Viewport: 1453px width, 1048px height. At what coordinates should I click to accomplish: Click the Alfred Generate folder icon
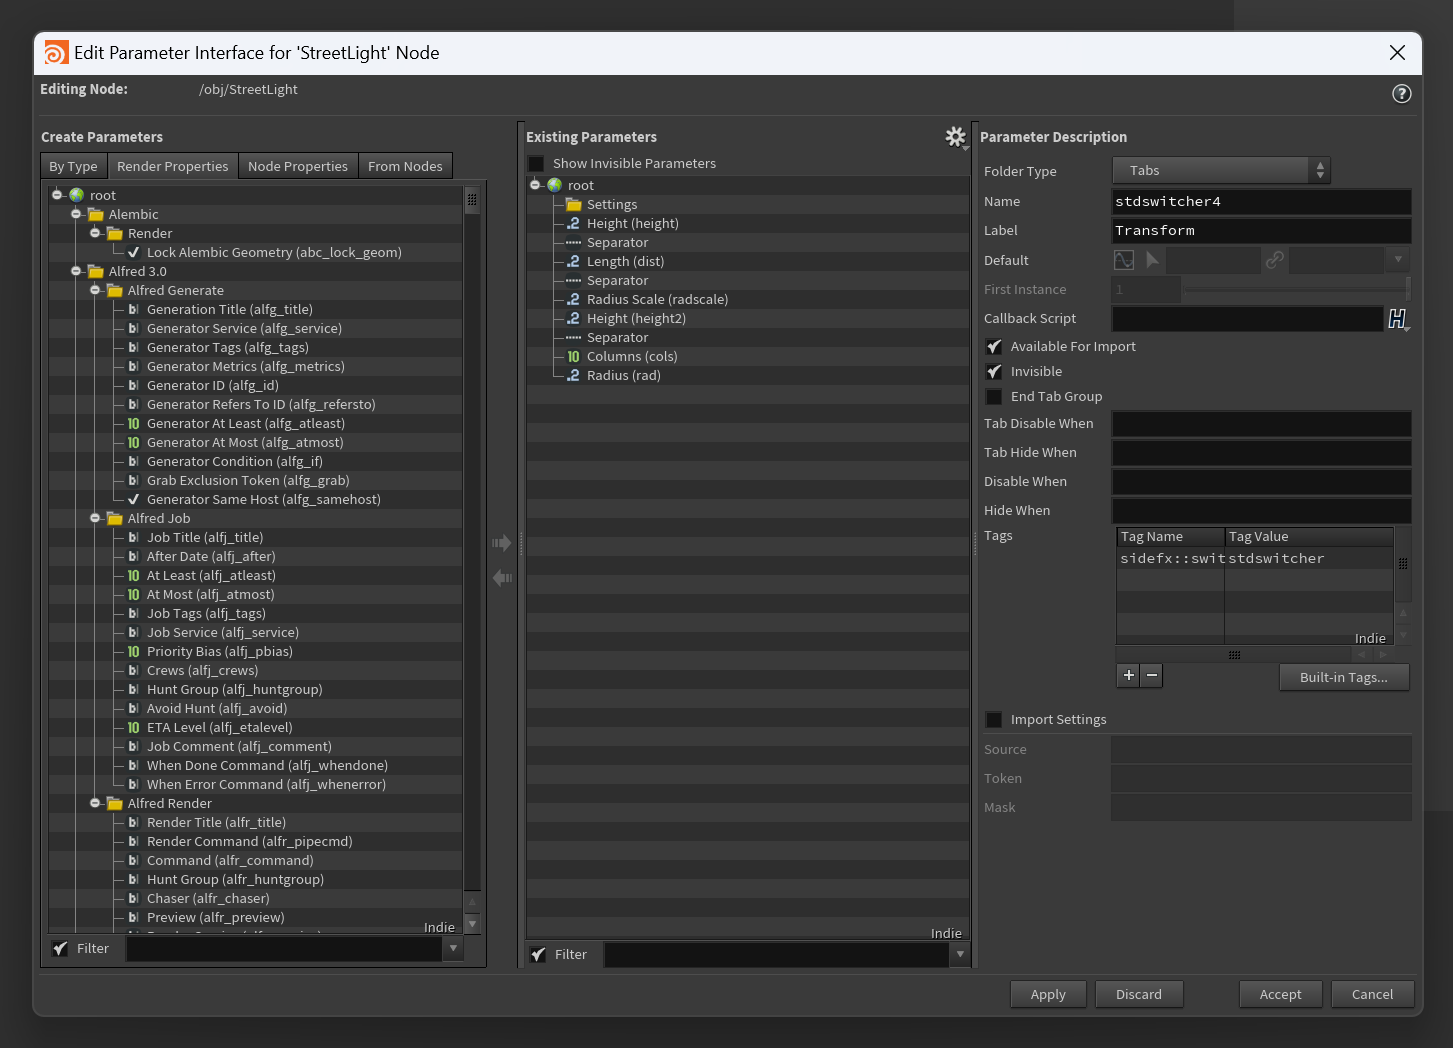[x=115, y=290]
